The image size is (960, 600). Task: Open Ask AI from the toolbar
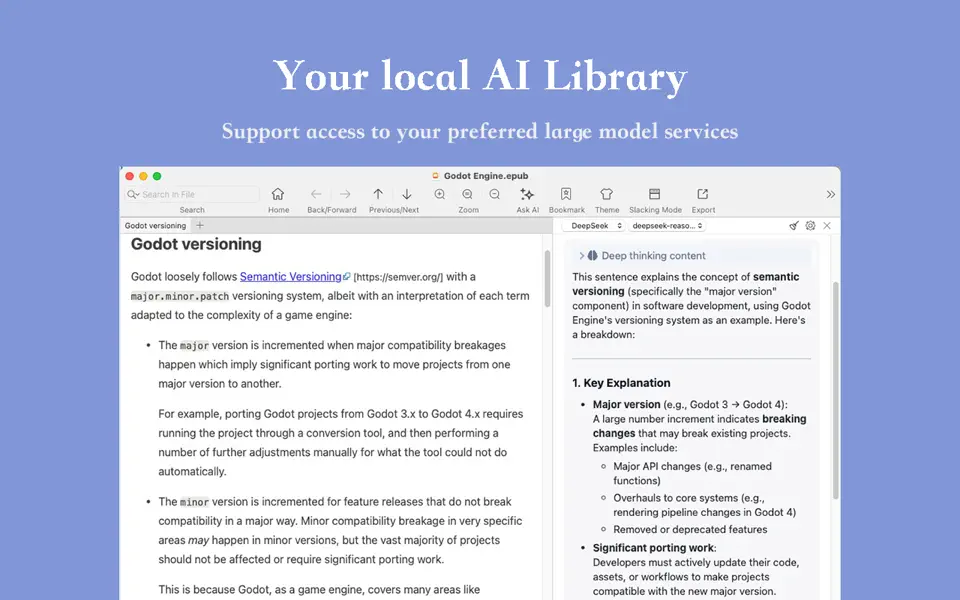527,194
